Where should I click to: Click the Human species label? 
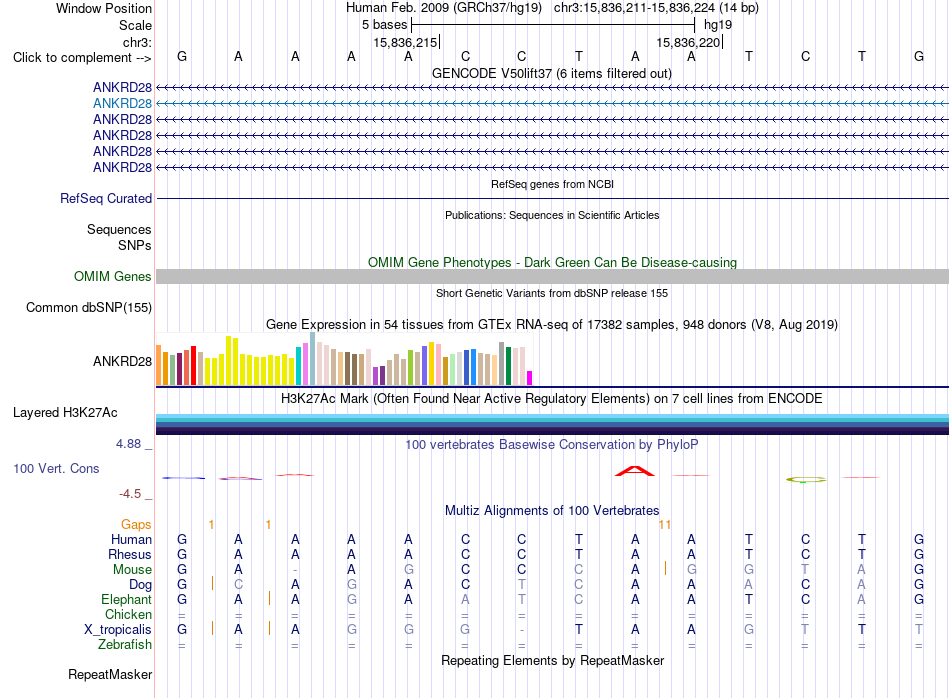click(131, 540)
